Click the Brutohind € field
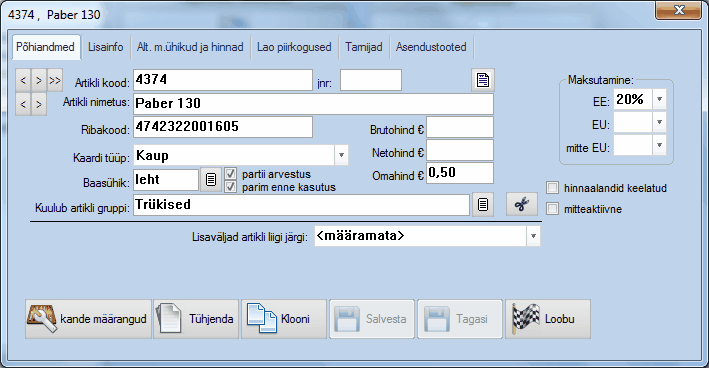Viewport: 709px width, 368px height. [460, 127]
